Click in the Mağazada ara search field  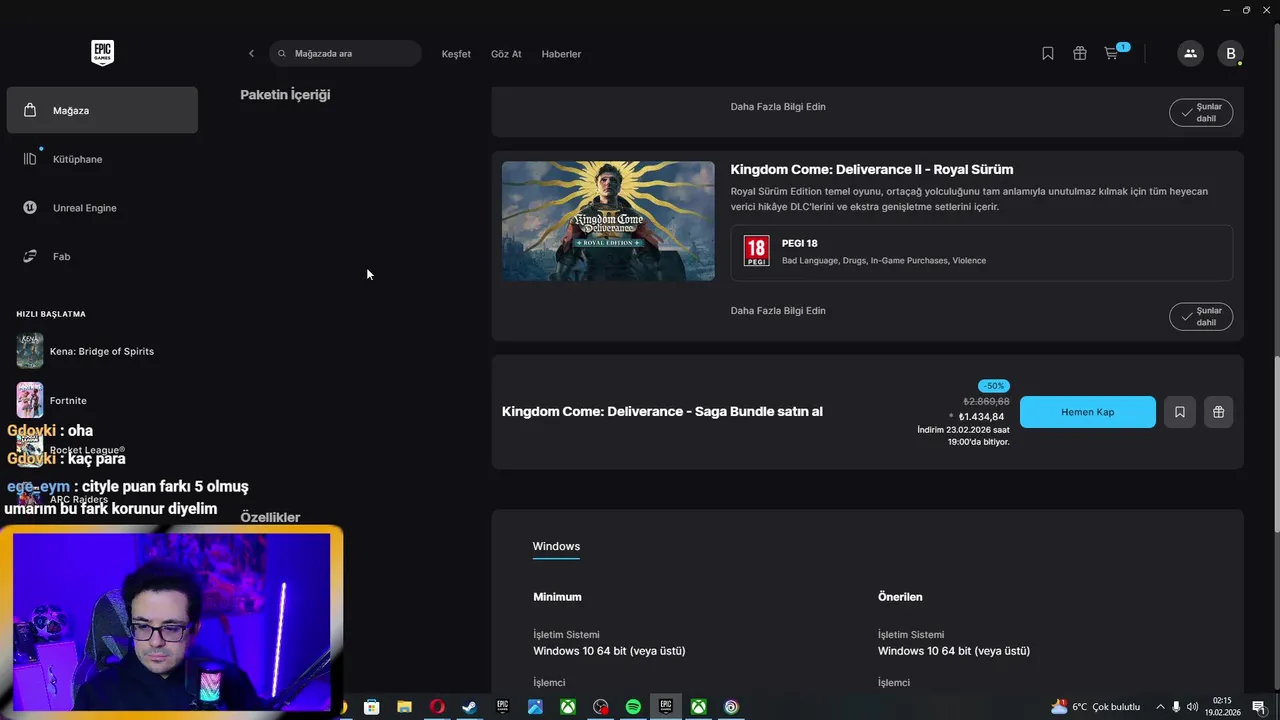click(345, 53)
